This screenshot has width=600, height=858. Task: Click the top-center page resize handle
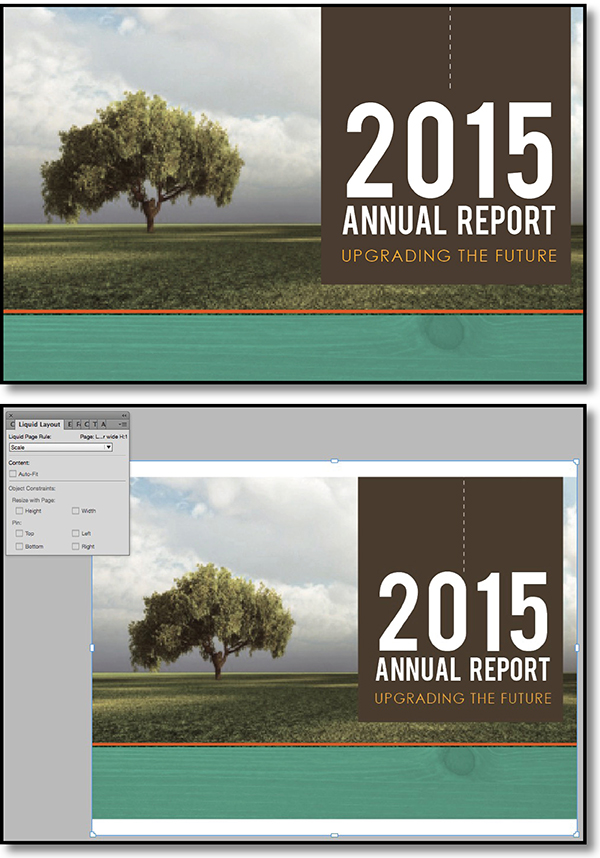[x=335, y=461]
